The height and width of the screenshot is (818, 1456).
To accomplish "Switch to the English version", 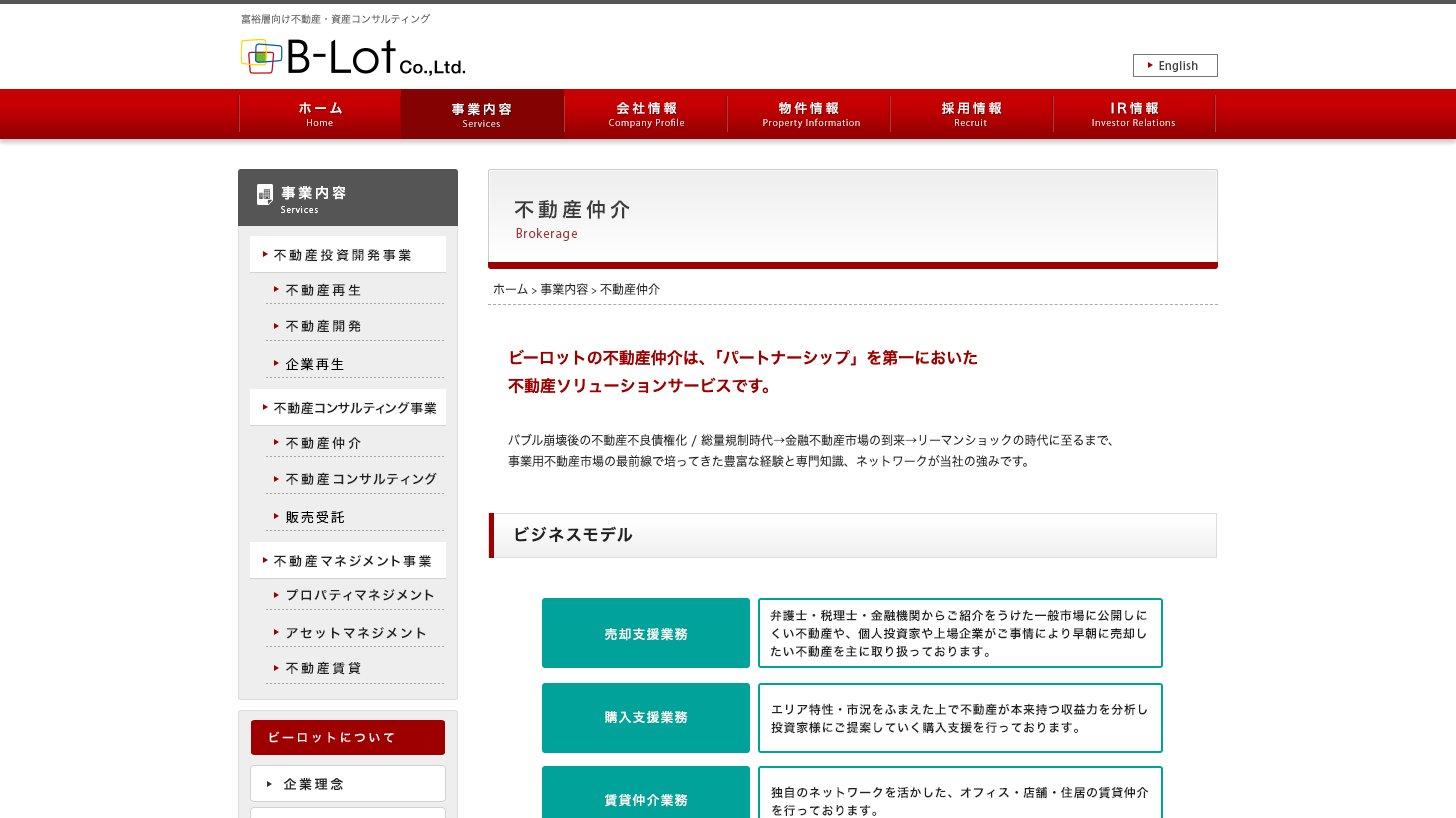I will (1175, 65).
